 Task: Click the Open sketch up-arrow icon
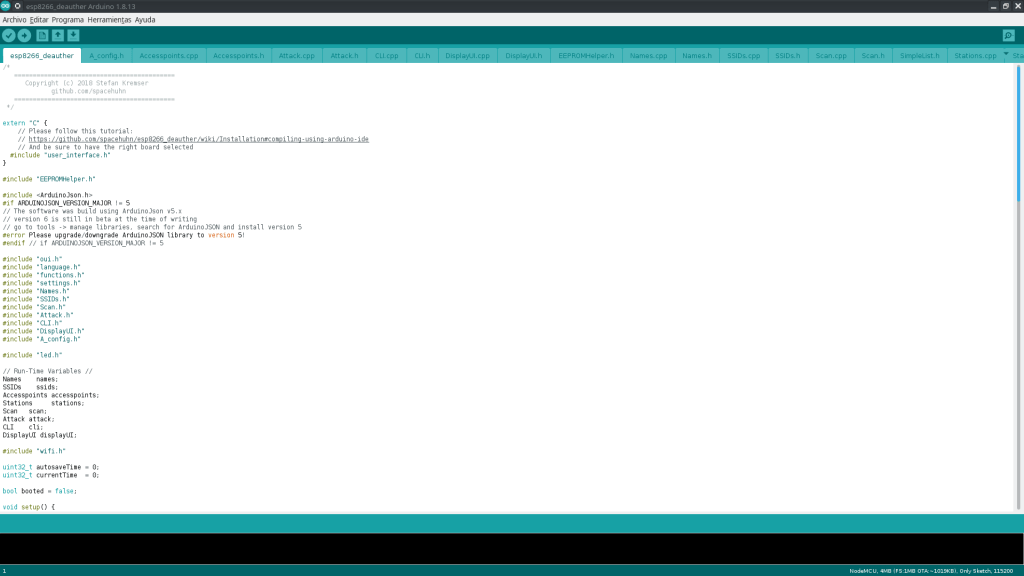coord(58,36)
